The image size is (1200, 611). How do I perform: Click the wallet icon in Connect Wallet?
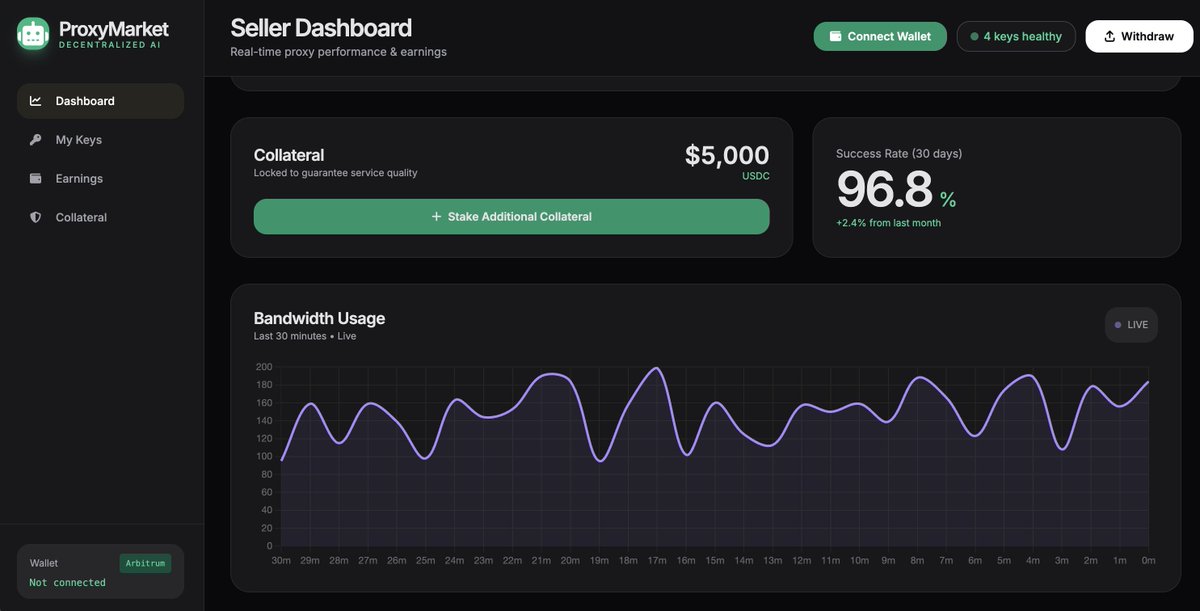pos(836,36)
